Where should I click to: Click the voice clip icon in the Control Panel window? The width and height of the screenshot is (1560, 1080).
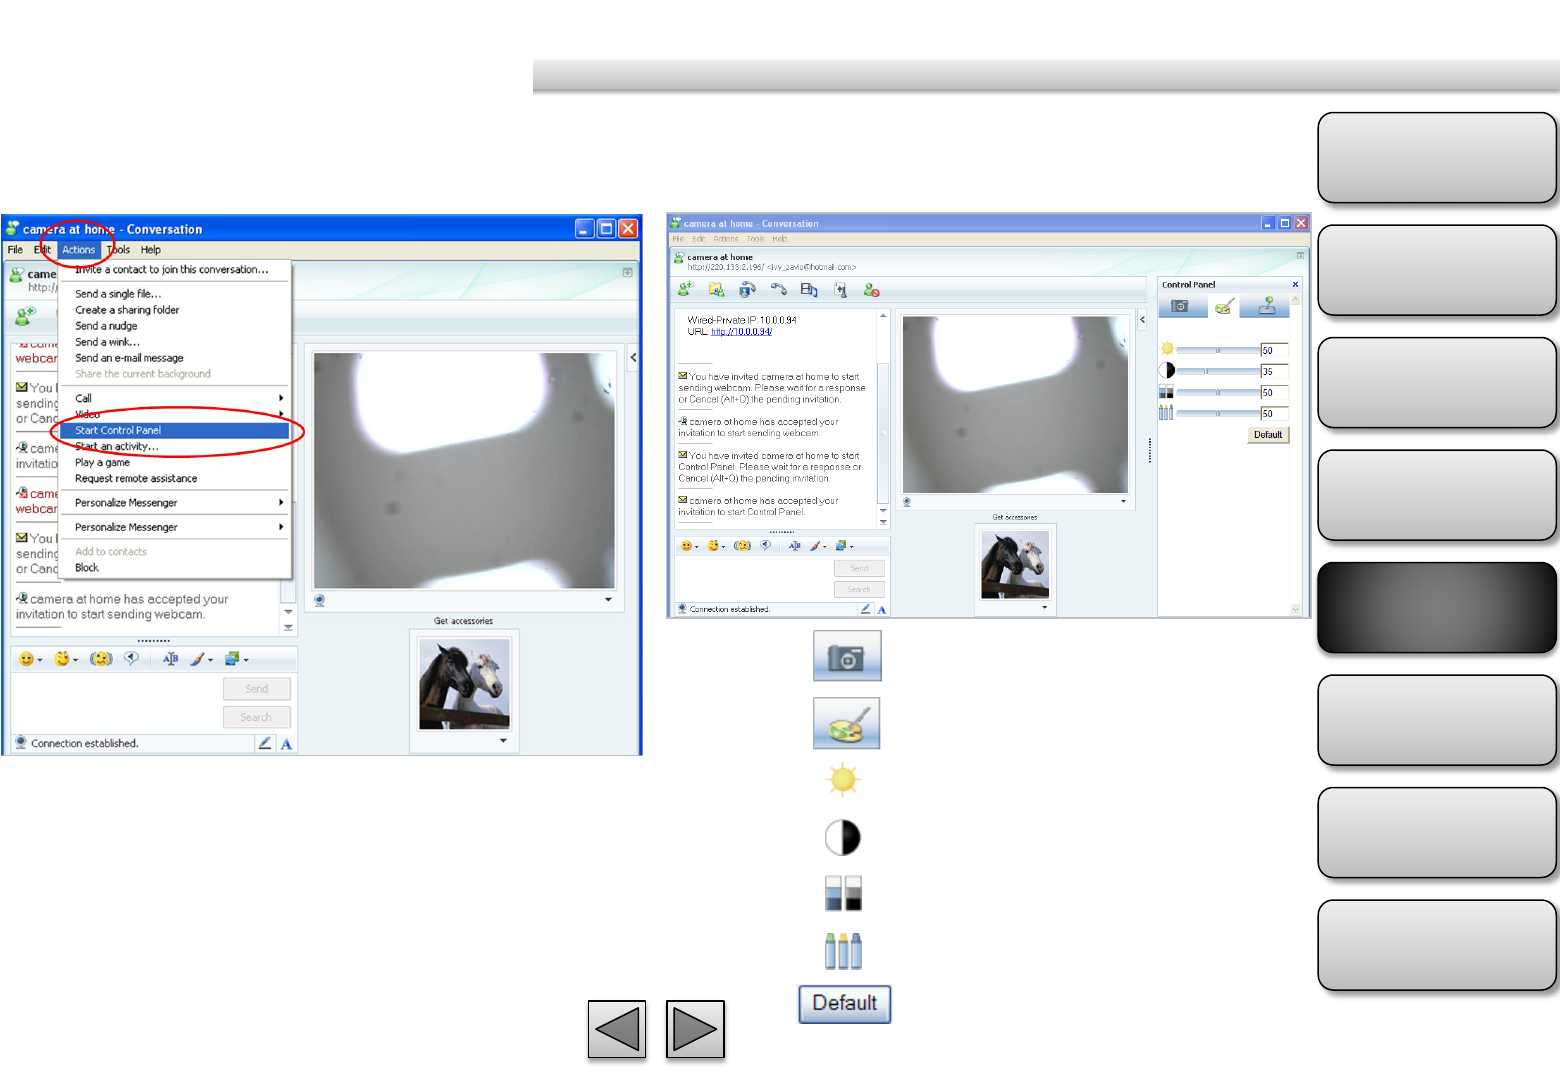tap(765, 546)
